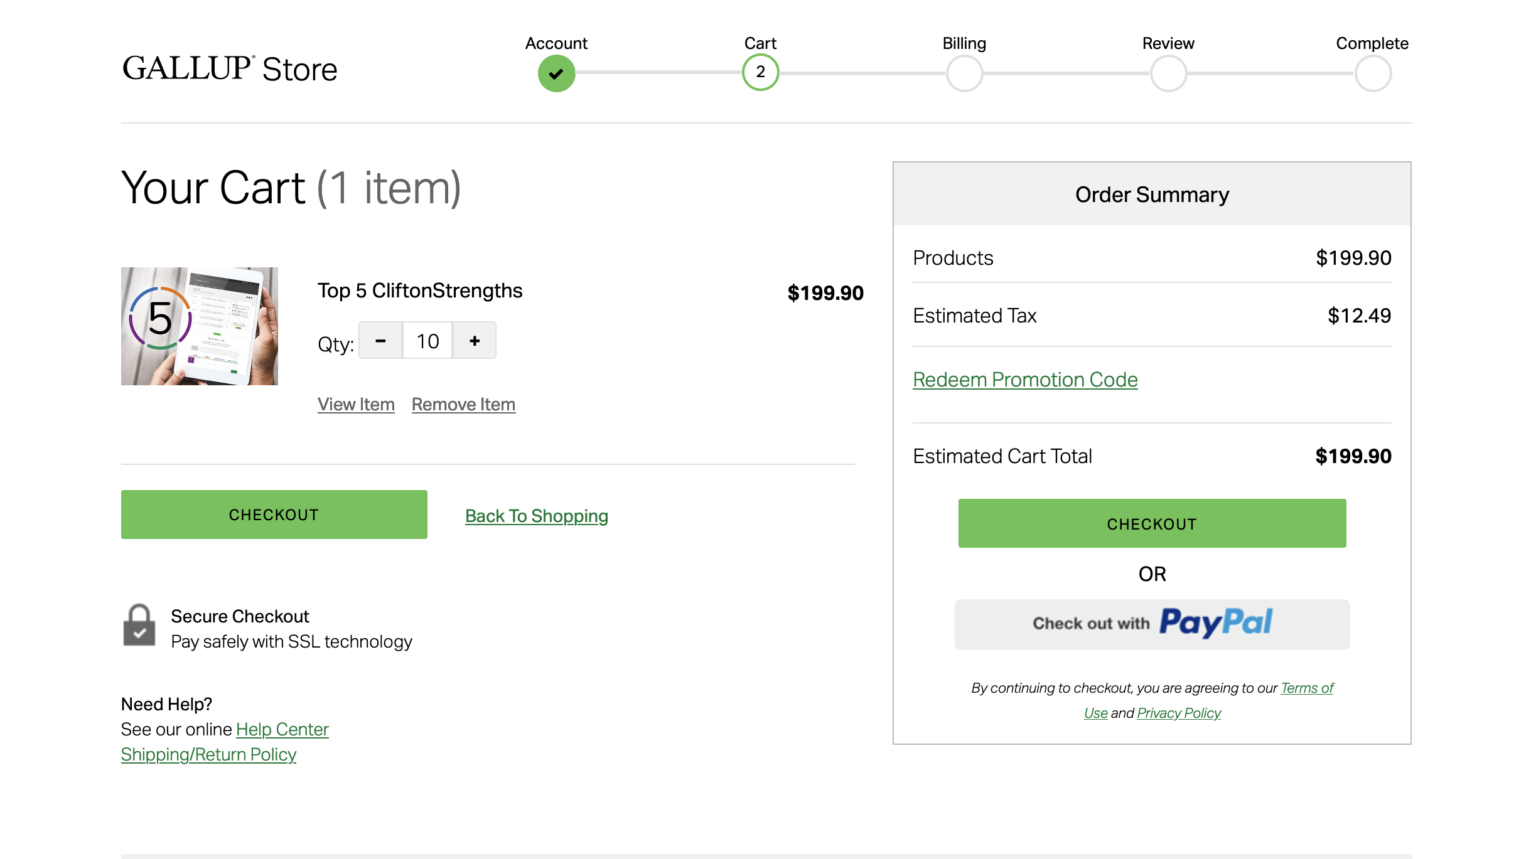This screenshot has height=859, width=1536.
Task: Select the Cart step circle numbered 2
Action: [760, 72]
